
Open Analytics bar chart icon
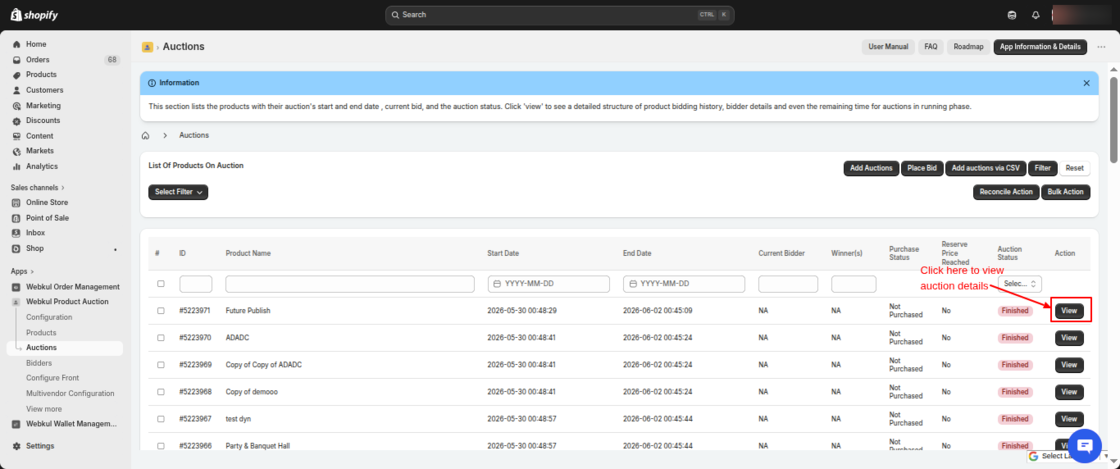tap(16, 167)
